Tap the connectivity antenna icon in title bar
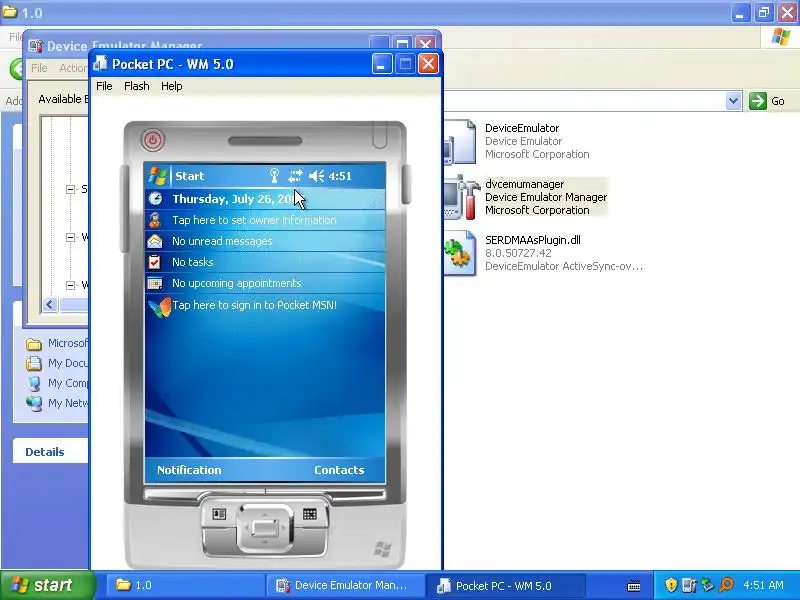The height and width of the screenshot is (600, 800). tap(274, 176)
